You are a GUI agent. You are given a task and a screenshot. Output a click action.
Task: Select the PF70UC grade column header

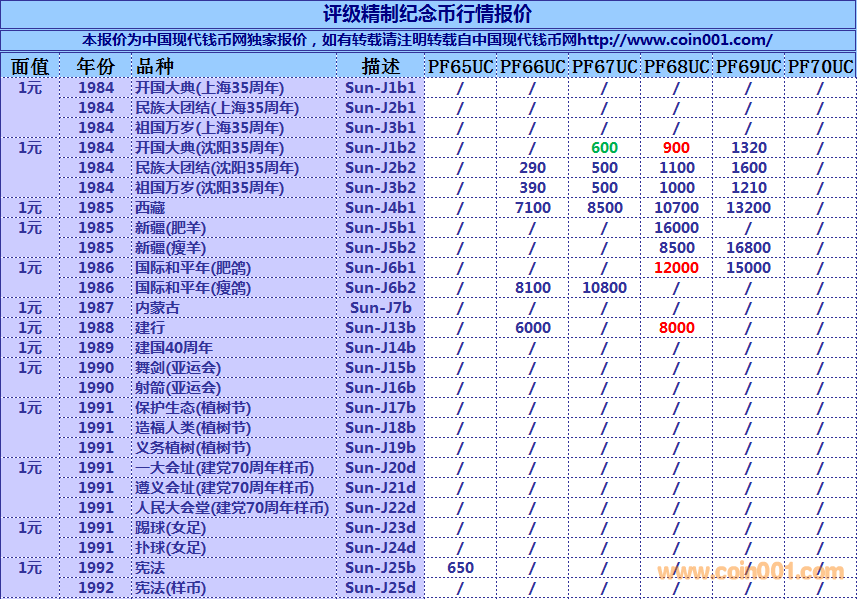tap(820, 66)
